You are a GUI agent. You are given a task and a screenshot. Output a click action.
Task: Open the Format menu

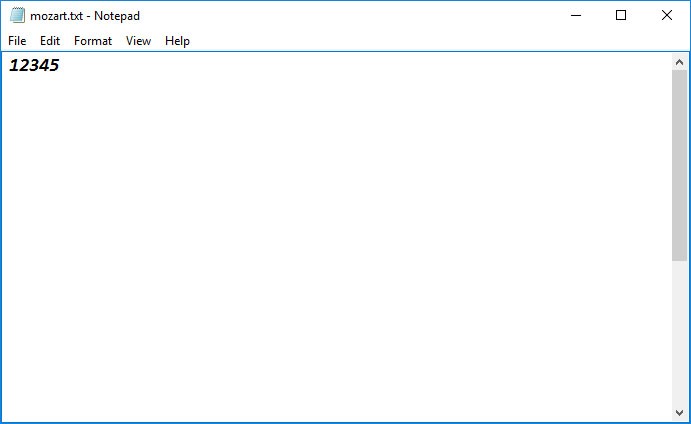click(x=93, y=41)
